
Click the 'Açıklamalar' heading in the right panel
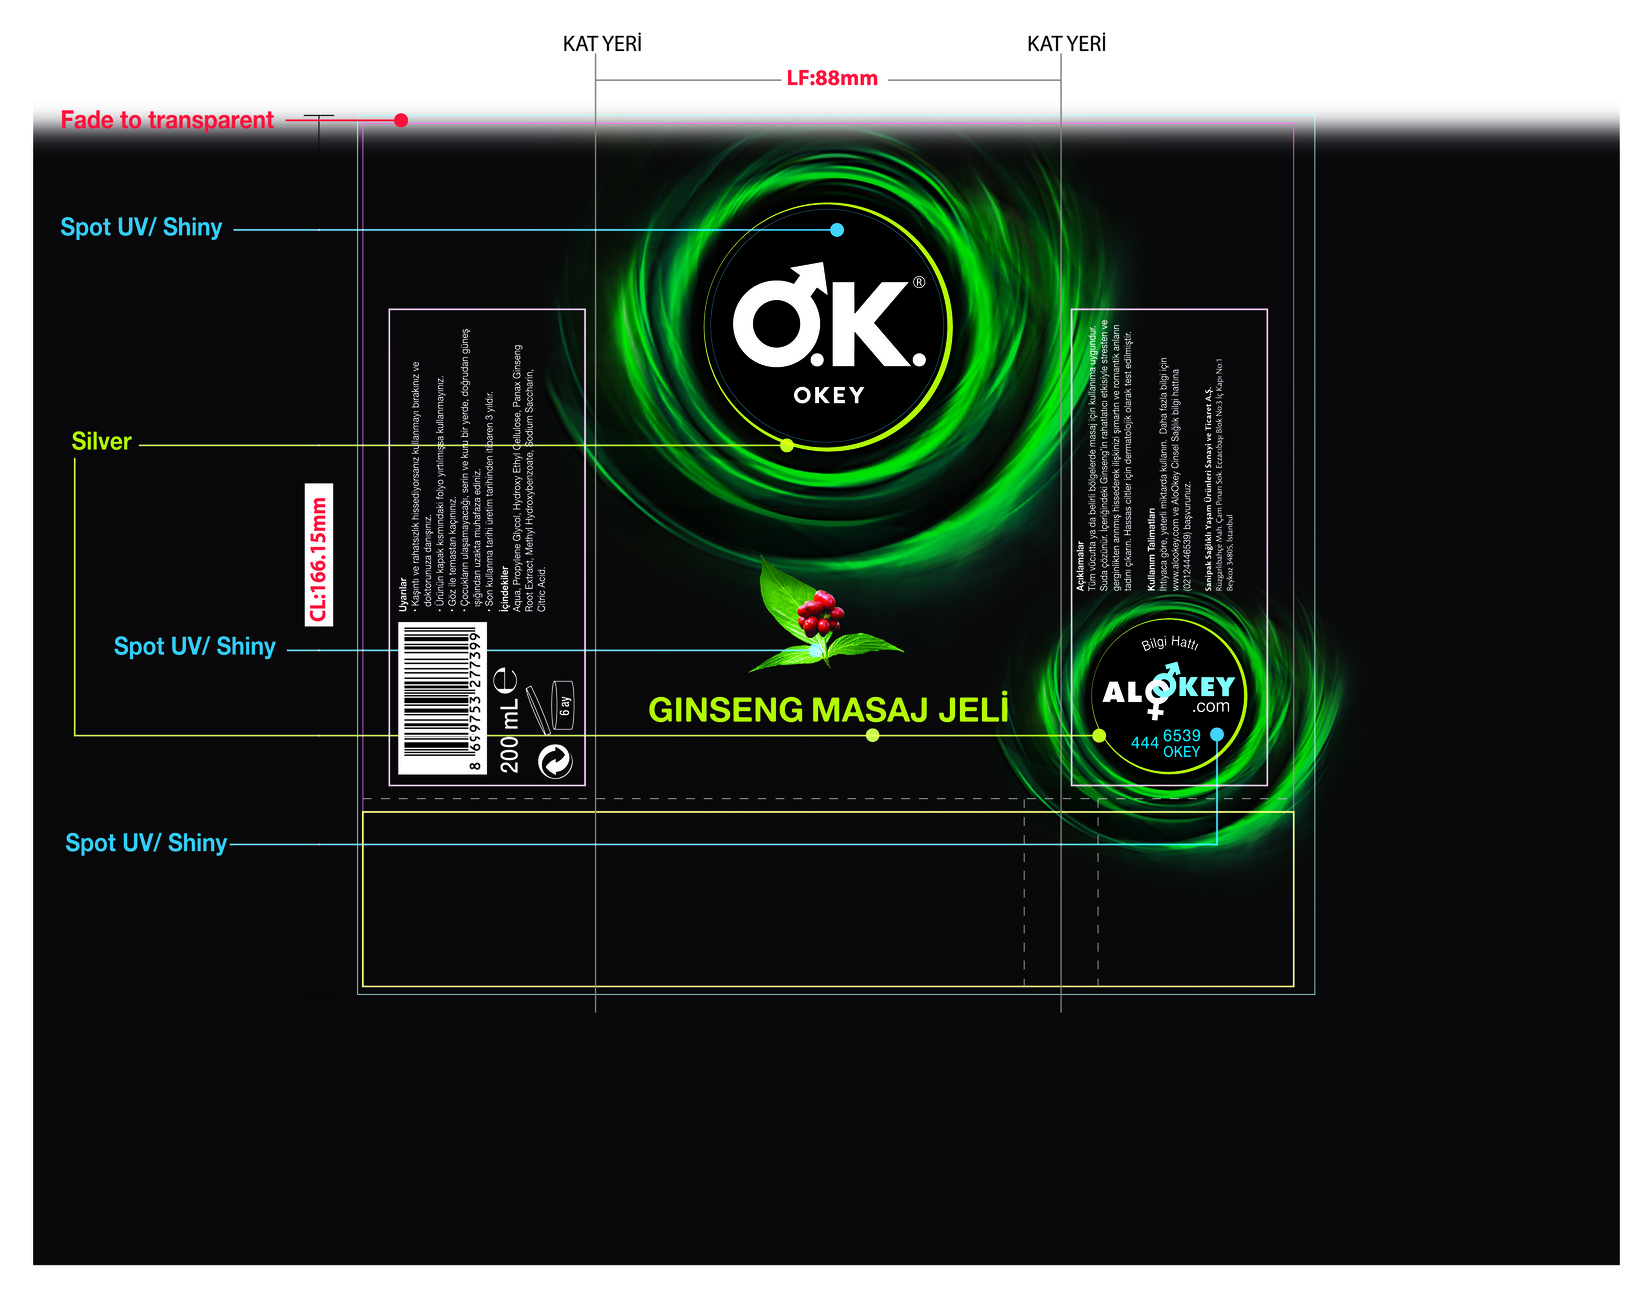(x=1080, y=566)
